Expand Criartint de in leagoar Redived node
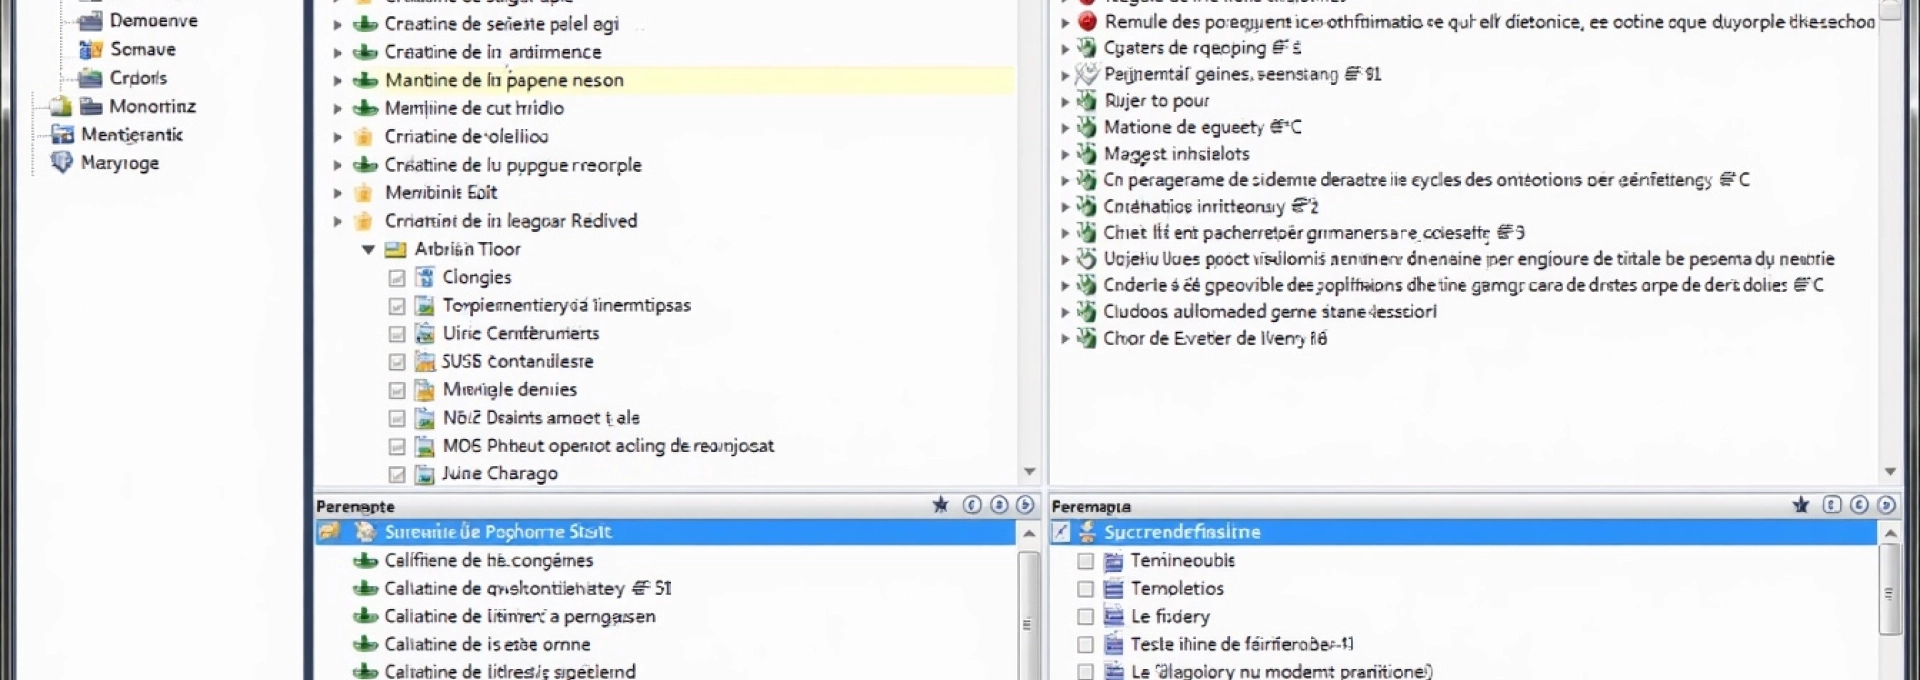This screenshot has width=1920, height=680. 337,221
